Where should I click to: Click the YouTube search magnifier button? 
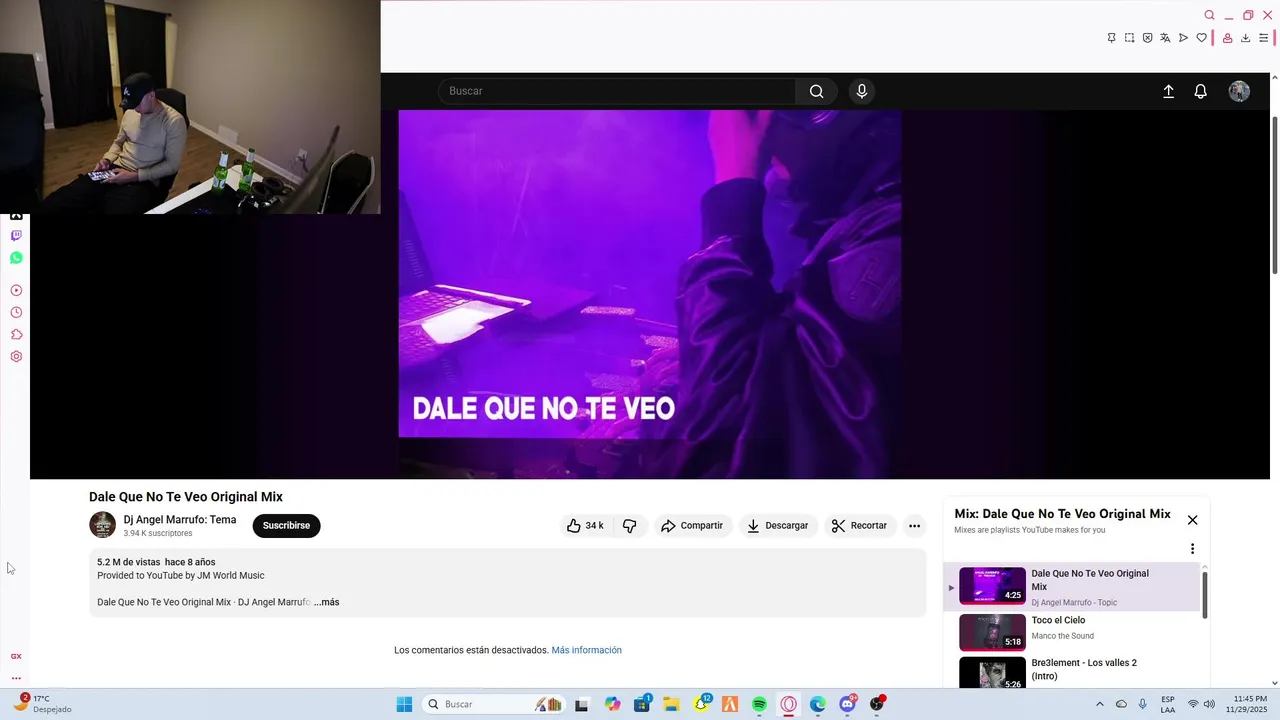click(817, 91)
